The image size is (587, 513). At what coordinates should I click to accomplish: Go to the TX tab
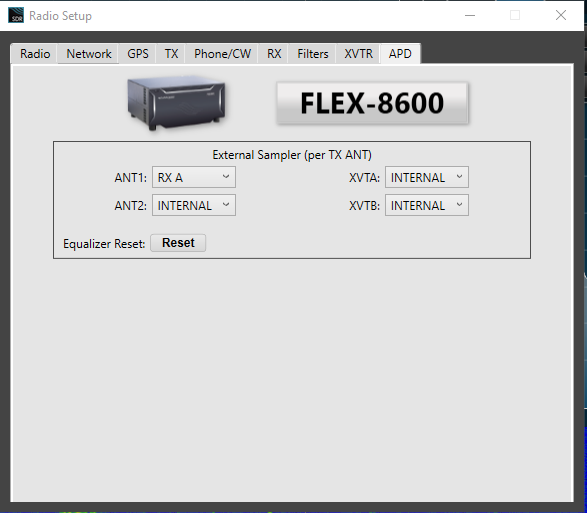tap(171, 54)
